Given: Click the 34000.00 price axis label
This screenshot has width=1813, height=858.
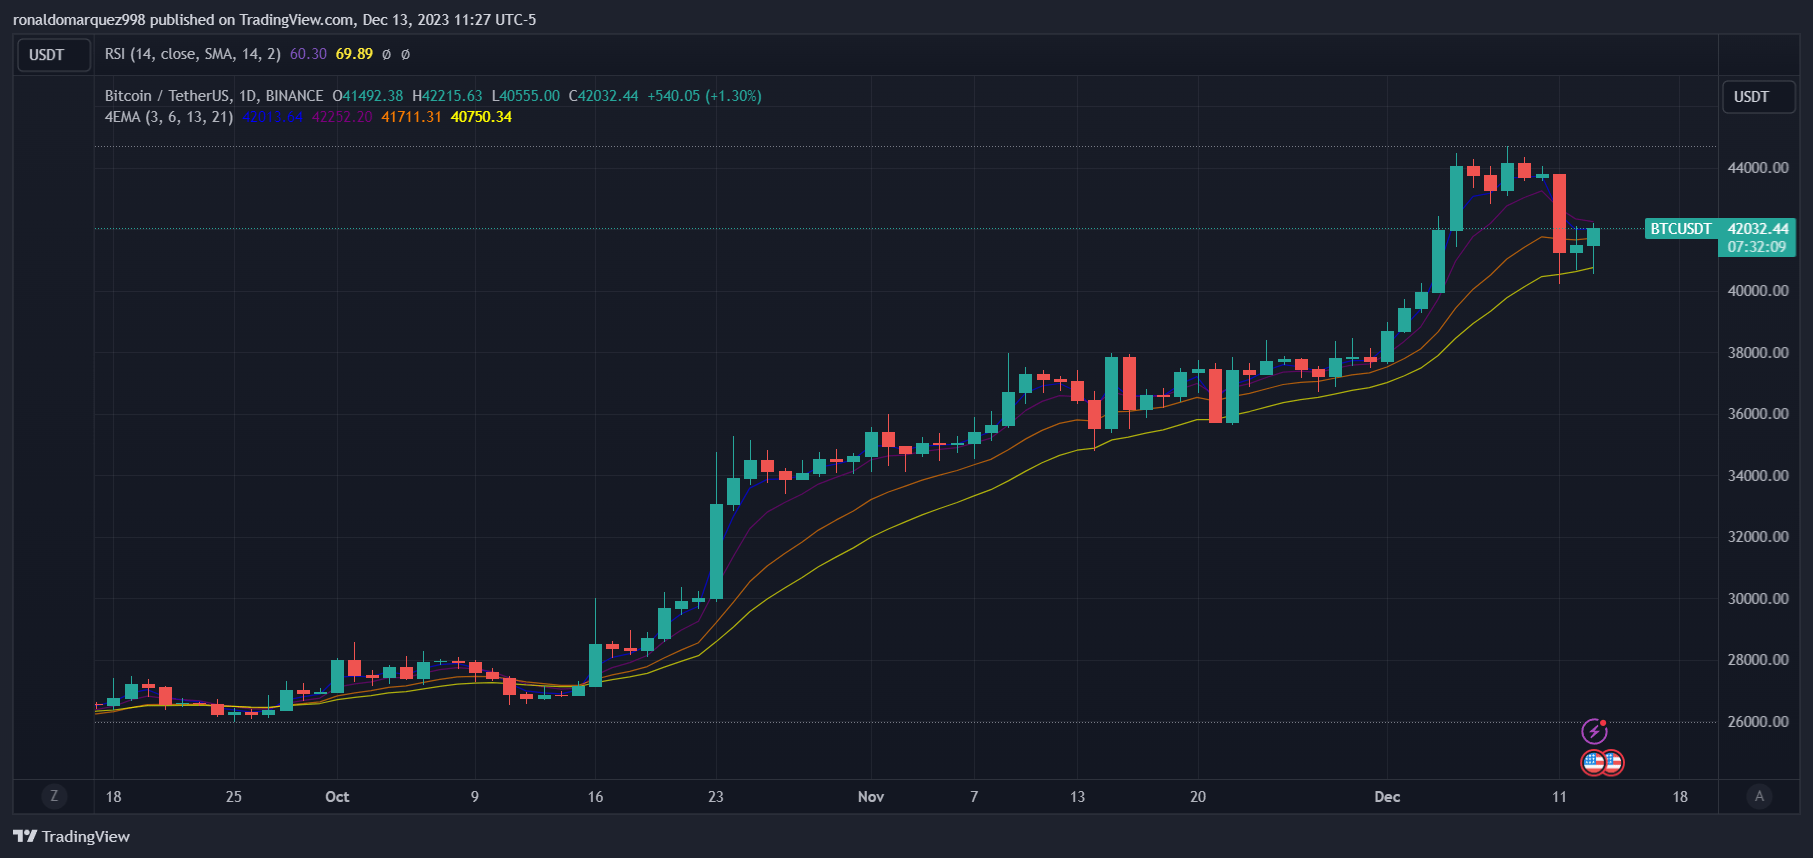Looking at the screenshot, I should click(x=1758, y=476).
